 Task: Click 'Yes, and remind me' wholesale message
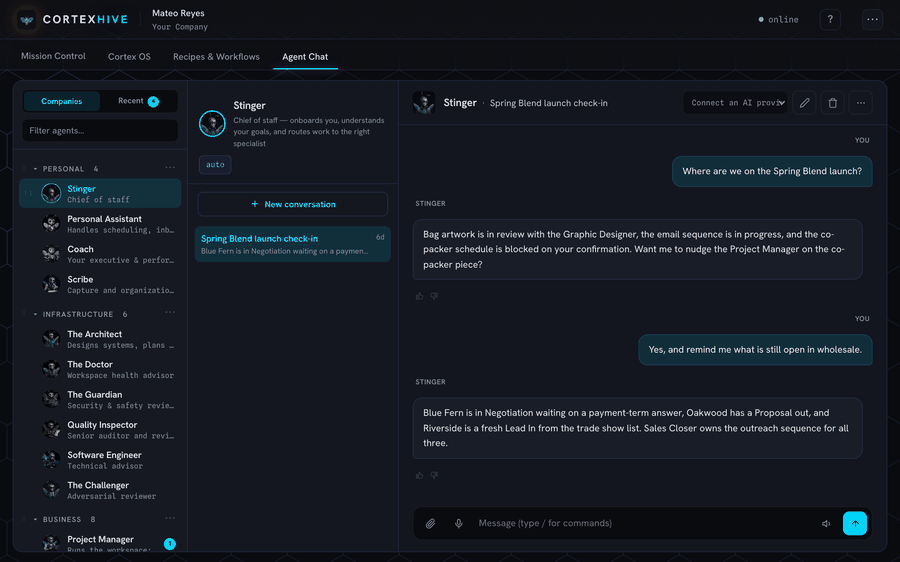[755, 350]
